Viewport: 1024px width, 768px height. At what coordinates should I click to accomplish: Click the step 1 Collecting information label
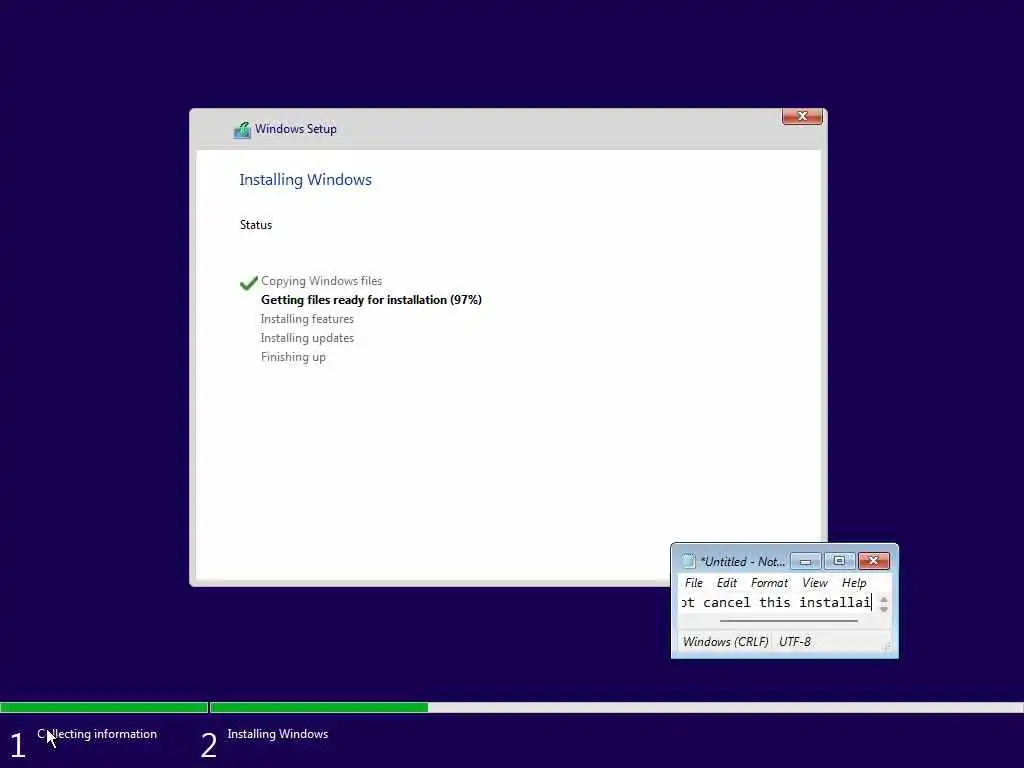[97, 734]
